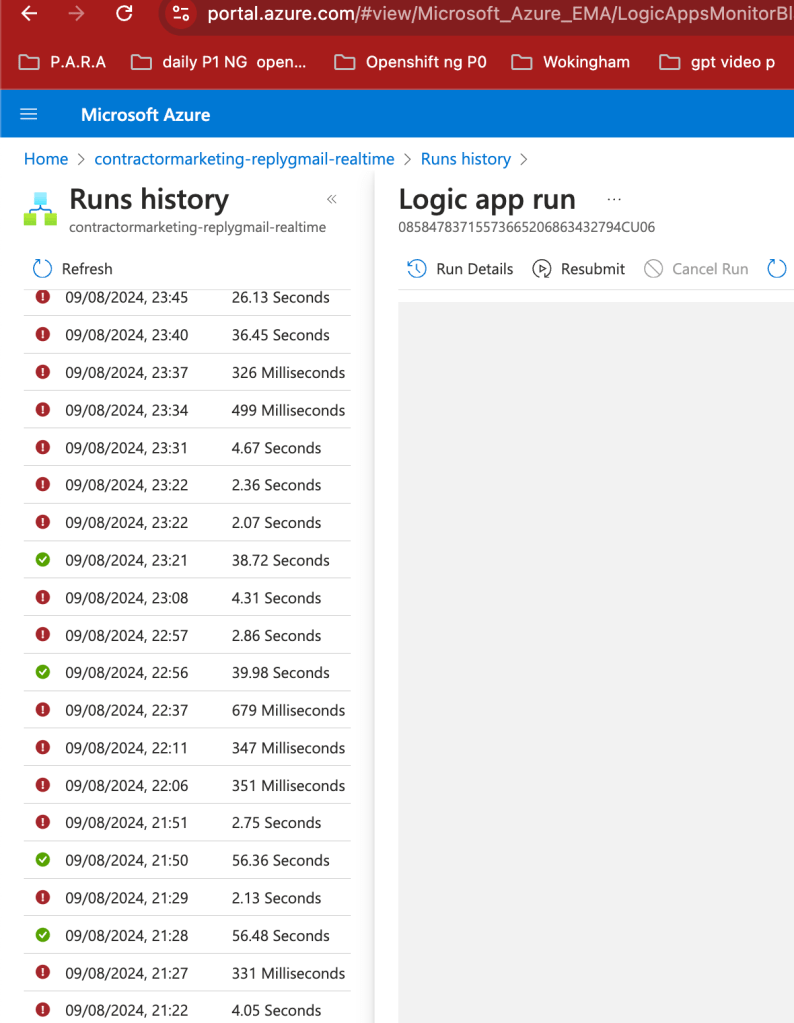Open the Runs history breadcrumb

click(x=466, y=159)
